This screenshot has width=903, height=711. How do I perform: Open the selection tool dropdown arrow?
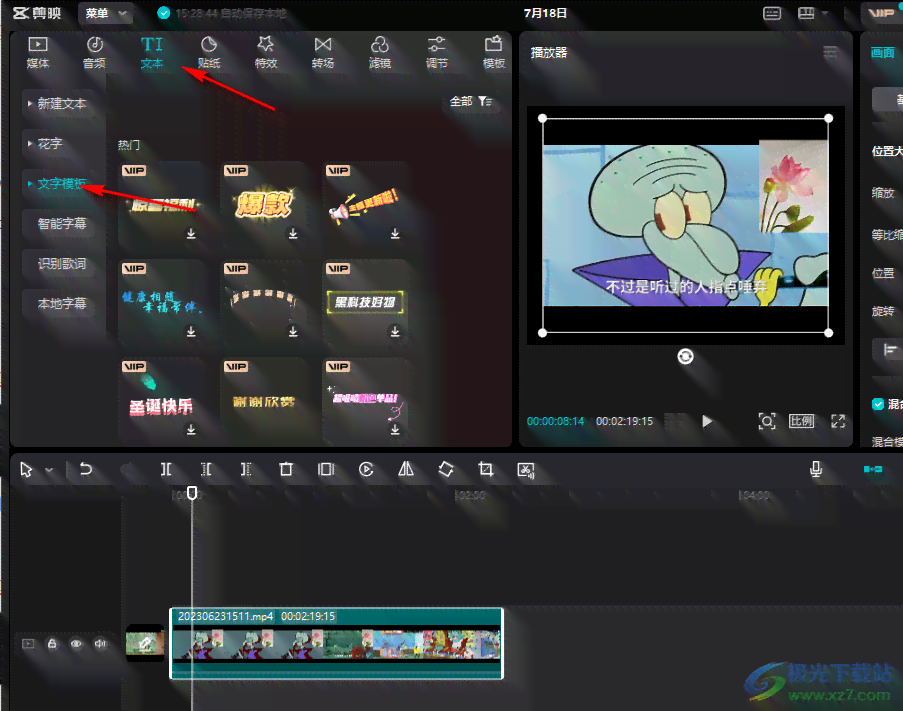[50, 470]
